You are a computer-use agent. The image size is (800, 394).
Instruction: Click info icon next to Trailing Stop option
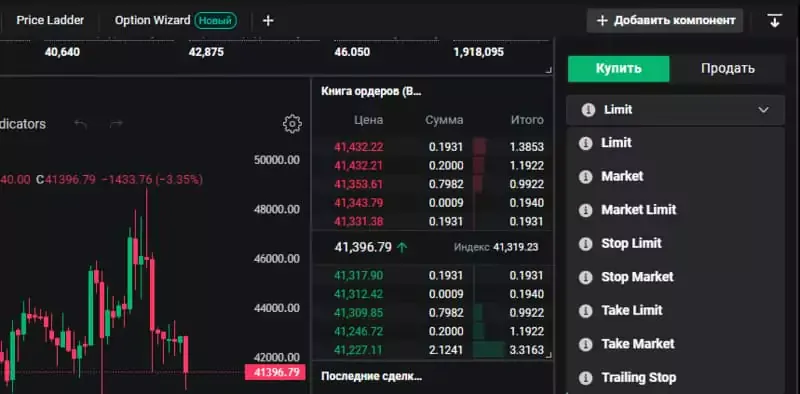pos(586,378)
